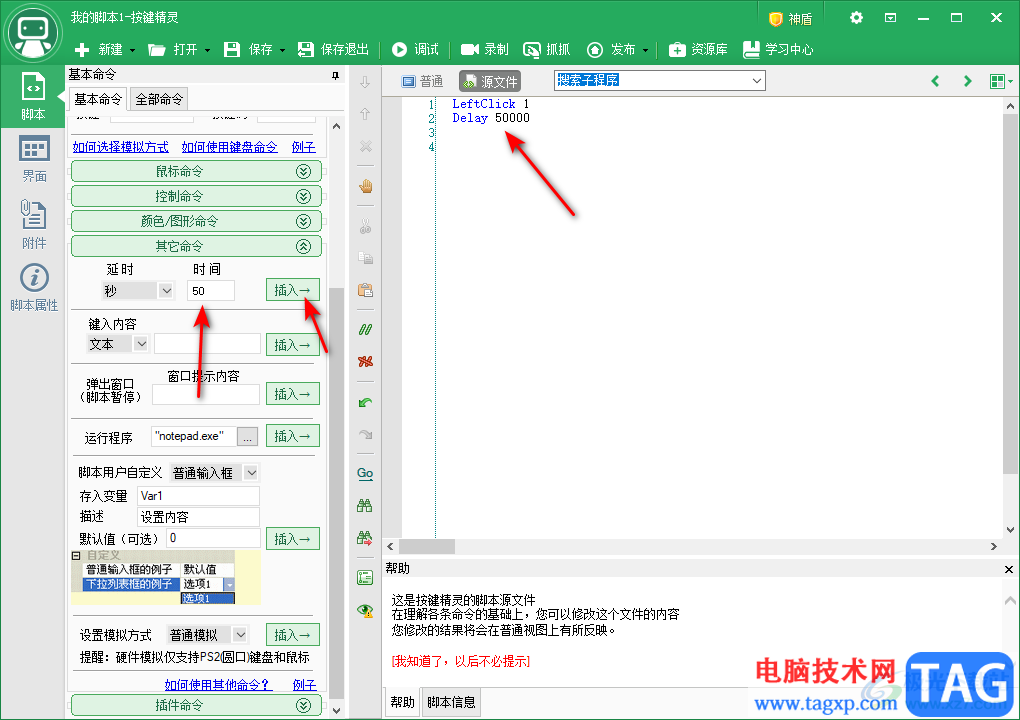
Task: Collapse the 其它命令 section
Action: click(196, 247)
